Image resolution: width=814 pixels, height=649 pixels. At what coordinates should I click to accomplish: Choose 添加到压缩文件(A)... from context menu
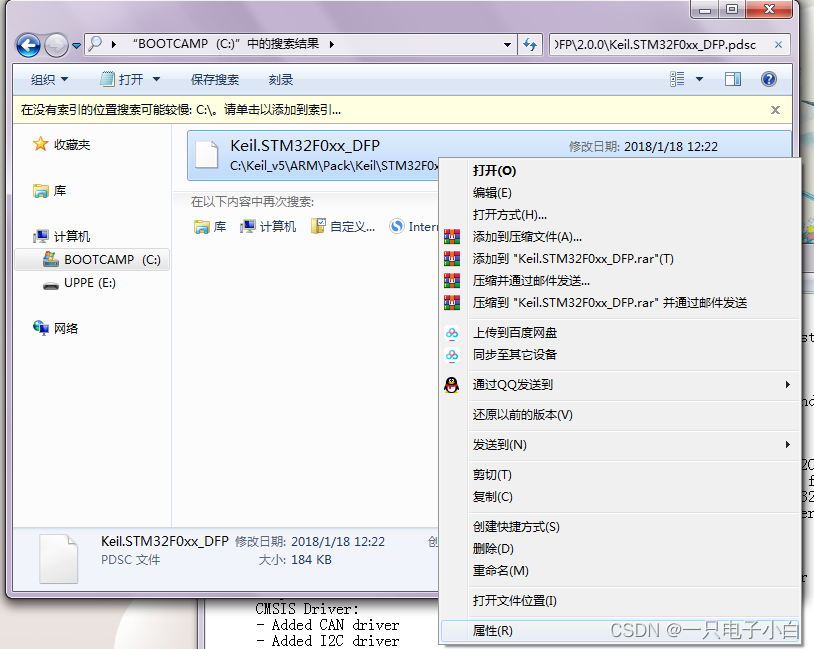[x=618, y=237]
